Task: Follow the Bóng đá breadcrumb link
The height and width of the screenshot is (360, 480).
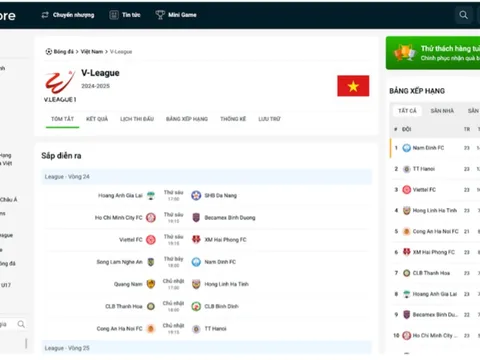Action: pyautogui.click(x=64, y=52)
